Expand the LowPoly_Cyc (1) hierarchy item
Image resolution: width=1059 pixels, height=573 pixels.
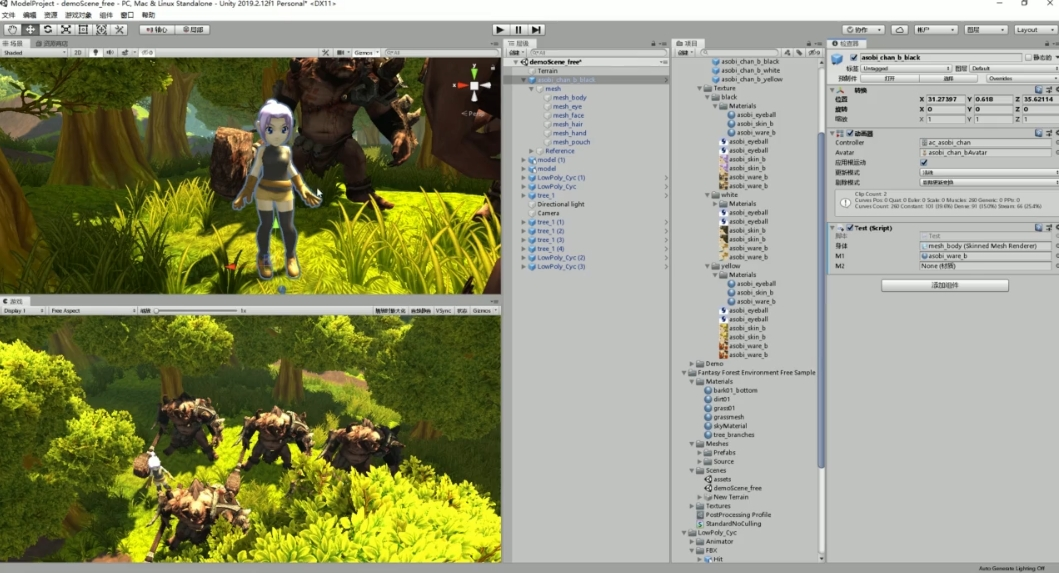pos(523,178)
